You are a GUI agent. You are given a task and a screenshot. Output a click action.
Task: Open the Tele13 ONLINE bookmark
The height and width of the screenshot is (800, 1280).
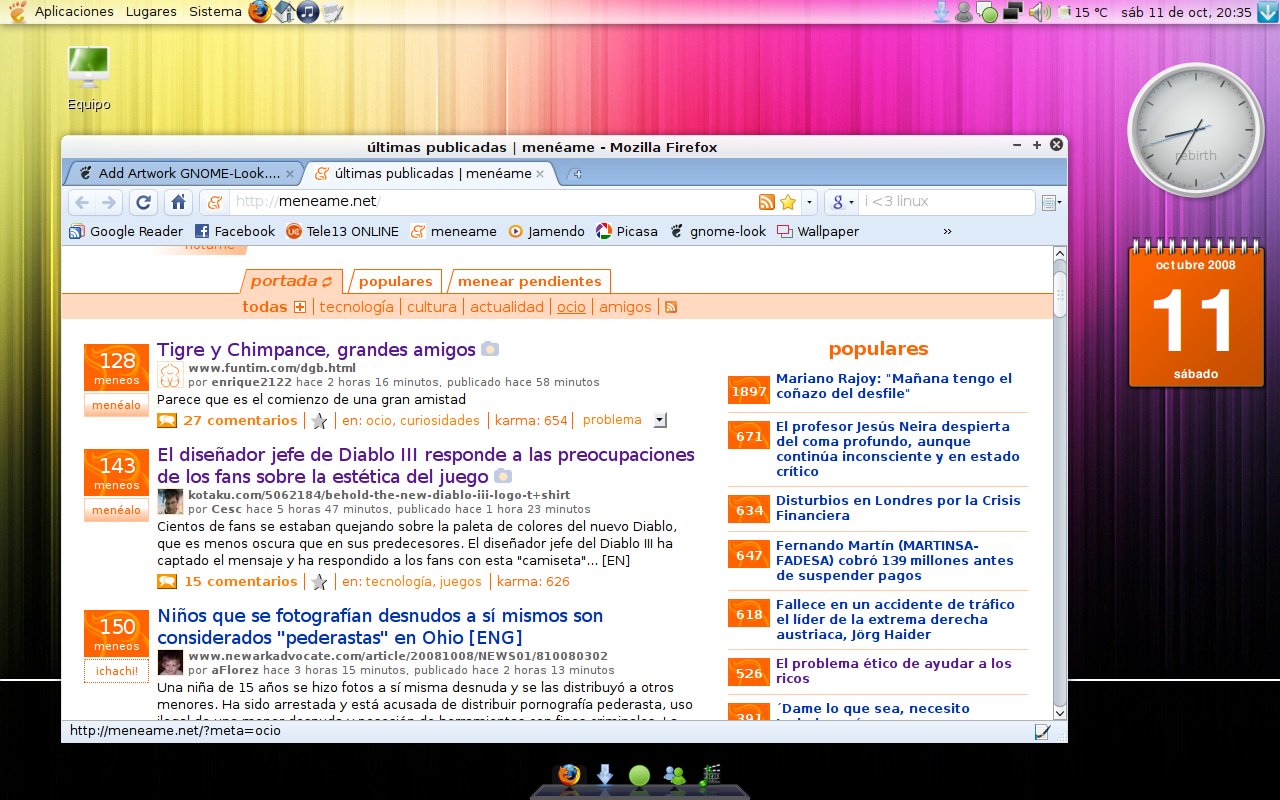[342, 231]
